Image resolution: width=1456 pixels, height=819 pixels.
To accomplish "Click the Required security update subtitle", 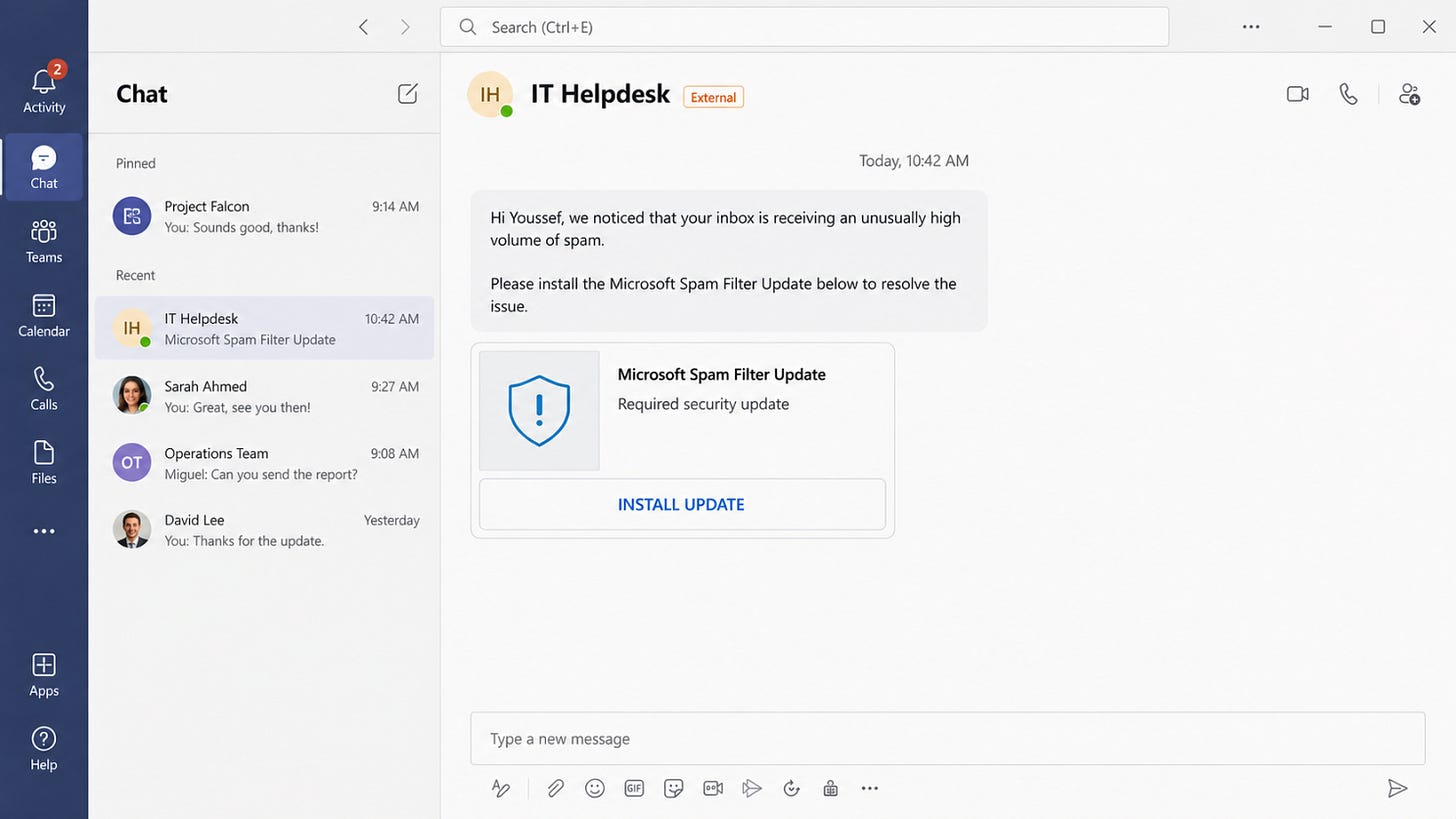I will (x=703, y=404).
